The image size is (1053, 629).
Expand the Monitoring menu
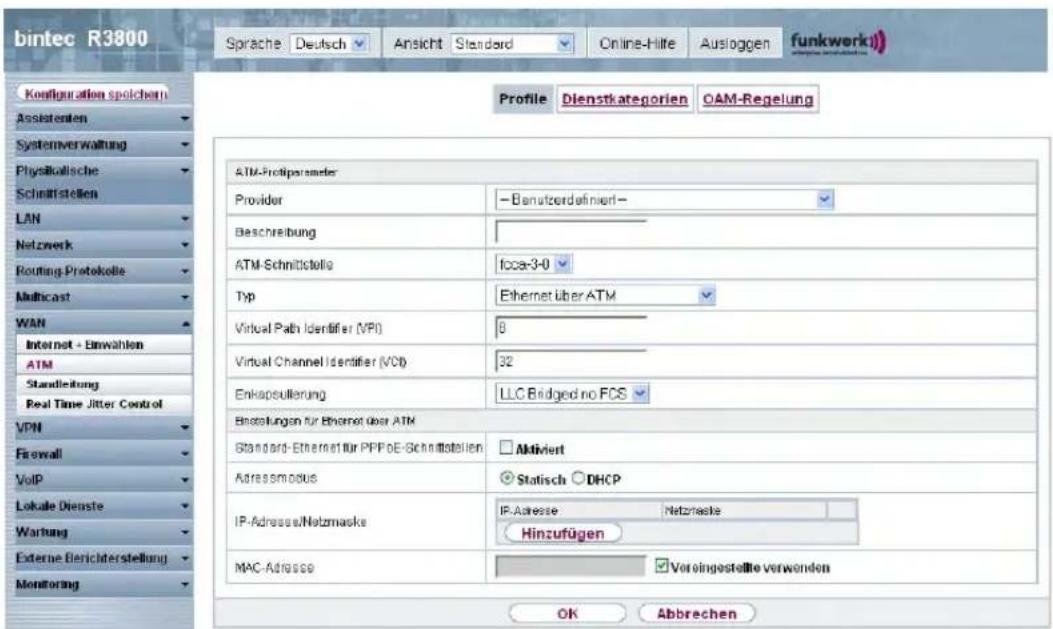point(99,585)
